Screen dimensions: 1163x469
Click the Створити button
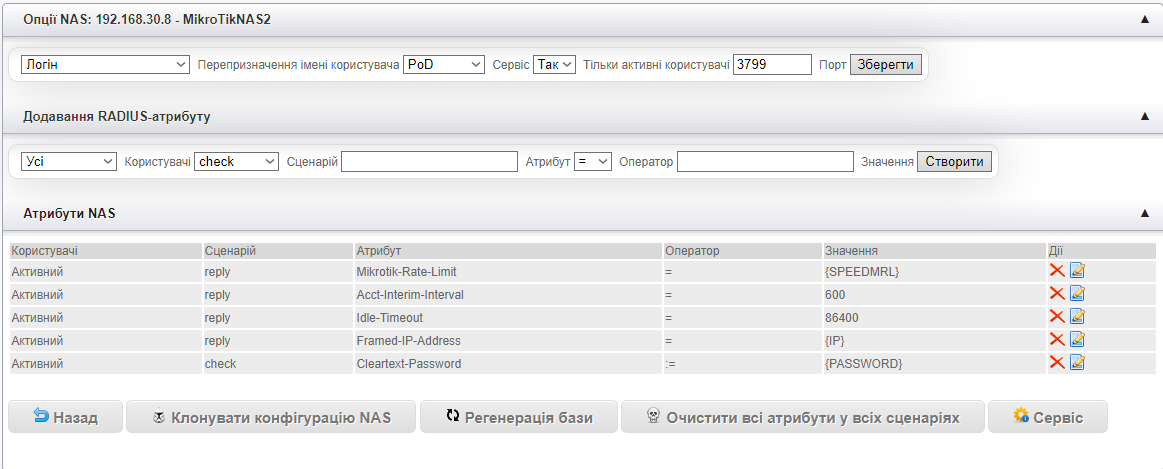(954, 161)
